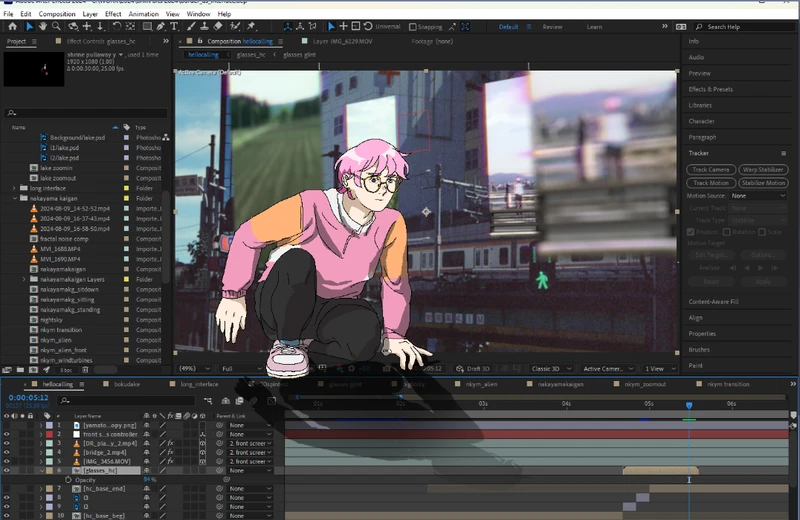Click the Warp Stabilizer button
The height and width of the screenshot is (520, 800).
point(763,169)
